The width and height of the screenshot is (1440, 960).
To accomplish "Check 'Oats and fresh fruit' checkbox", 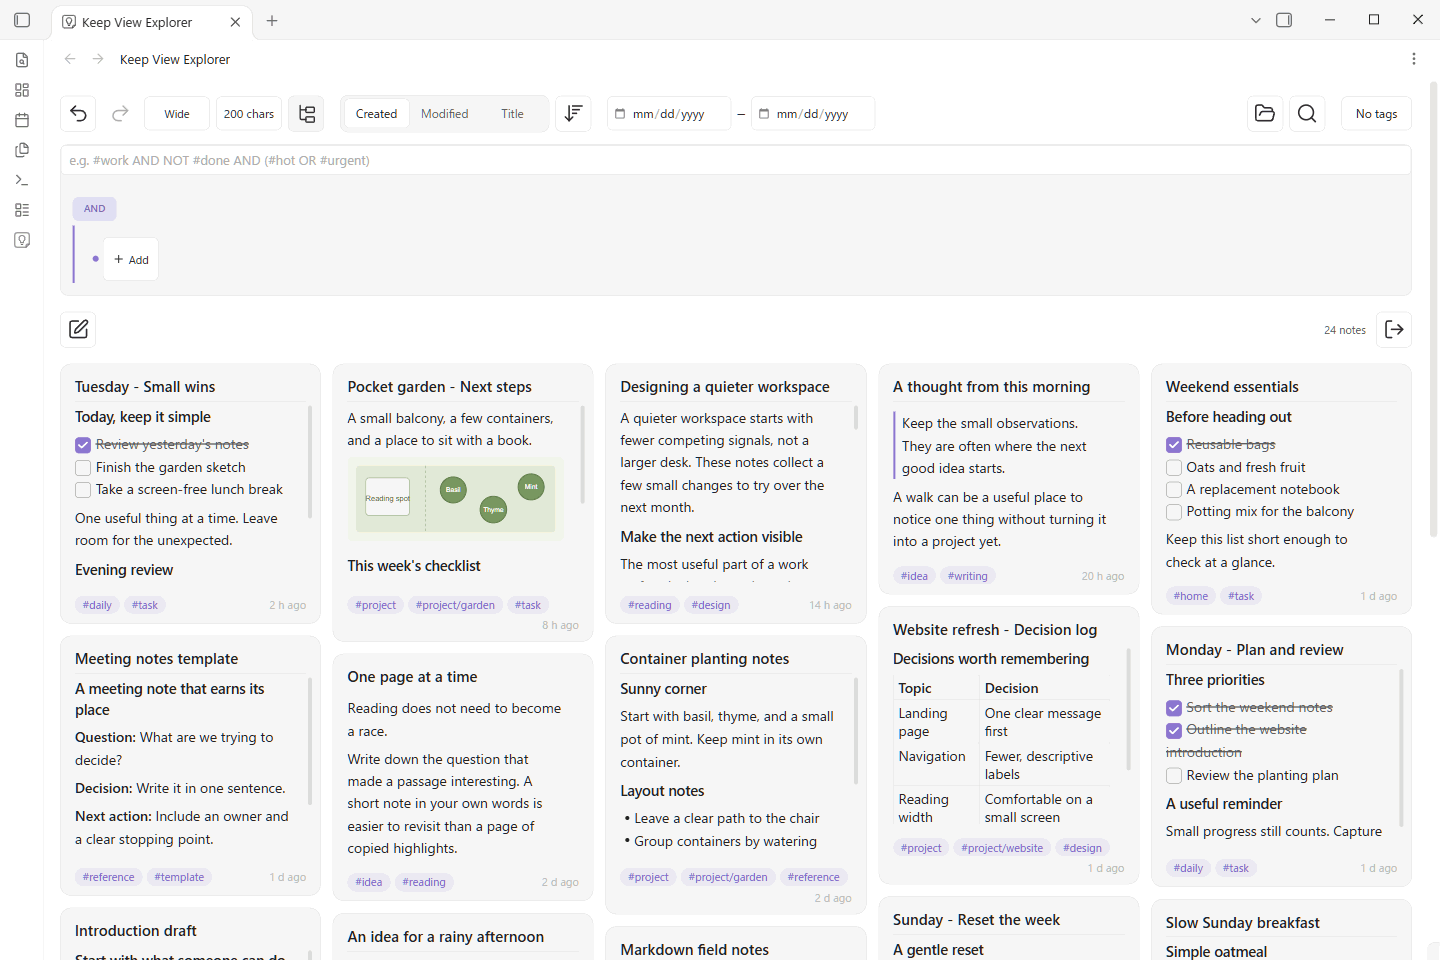I will 1174,467.
